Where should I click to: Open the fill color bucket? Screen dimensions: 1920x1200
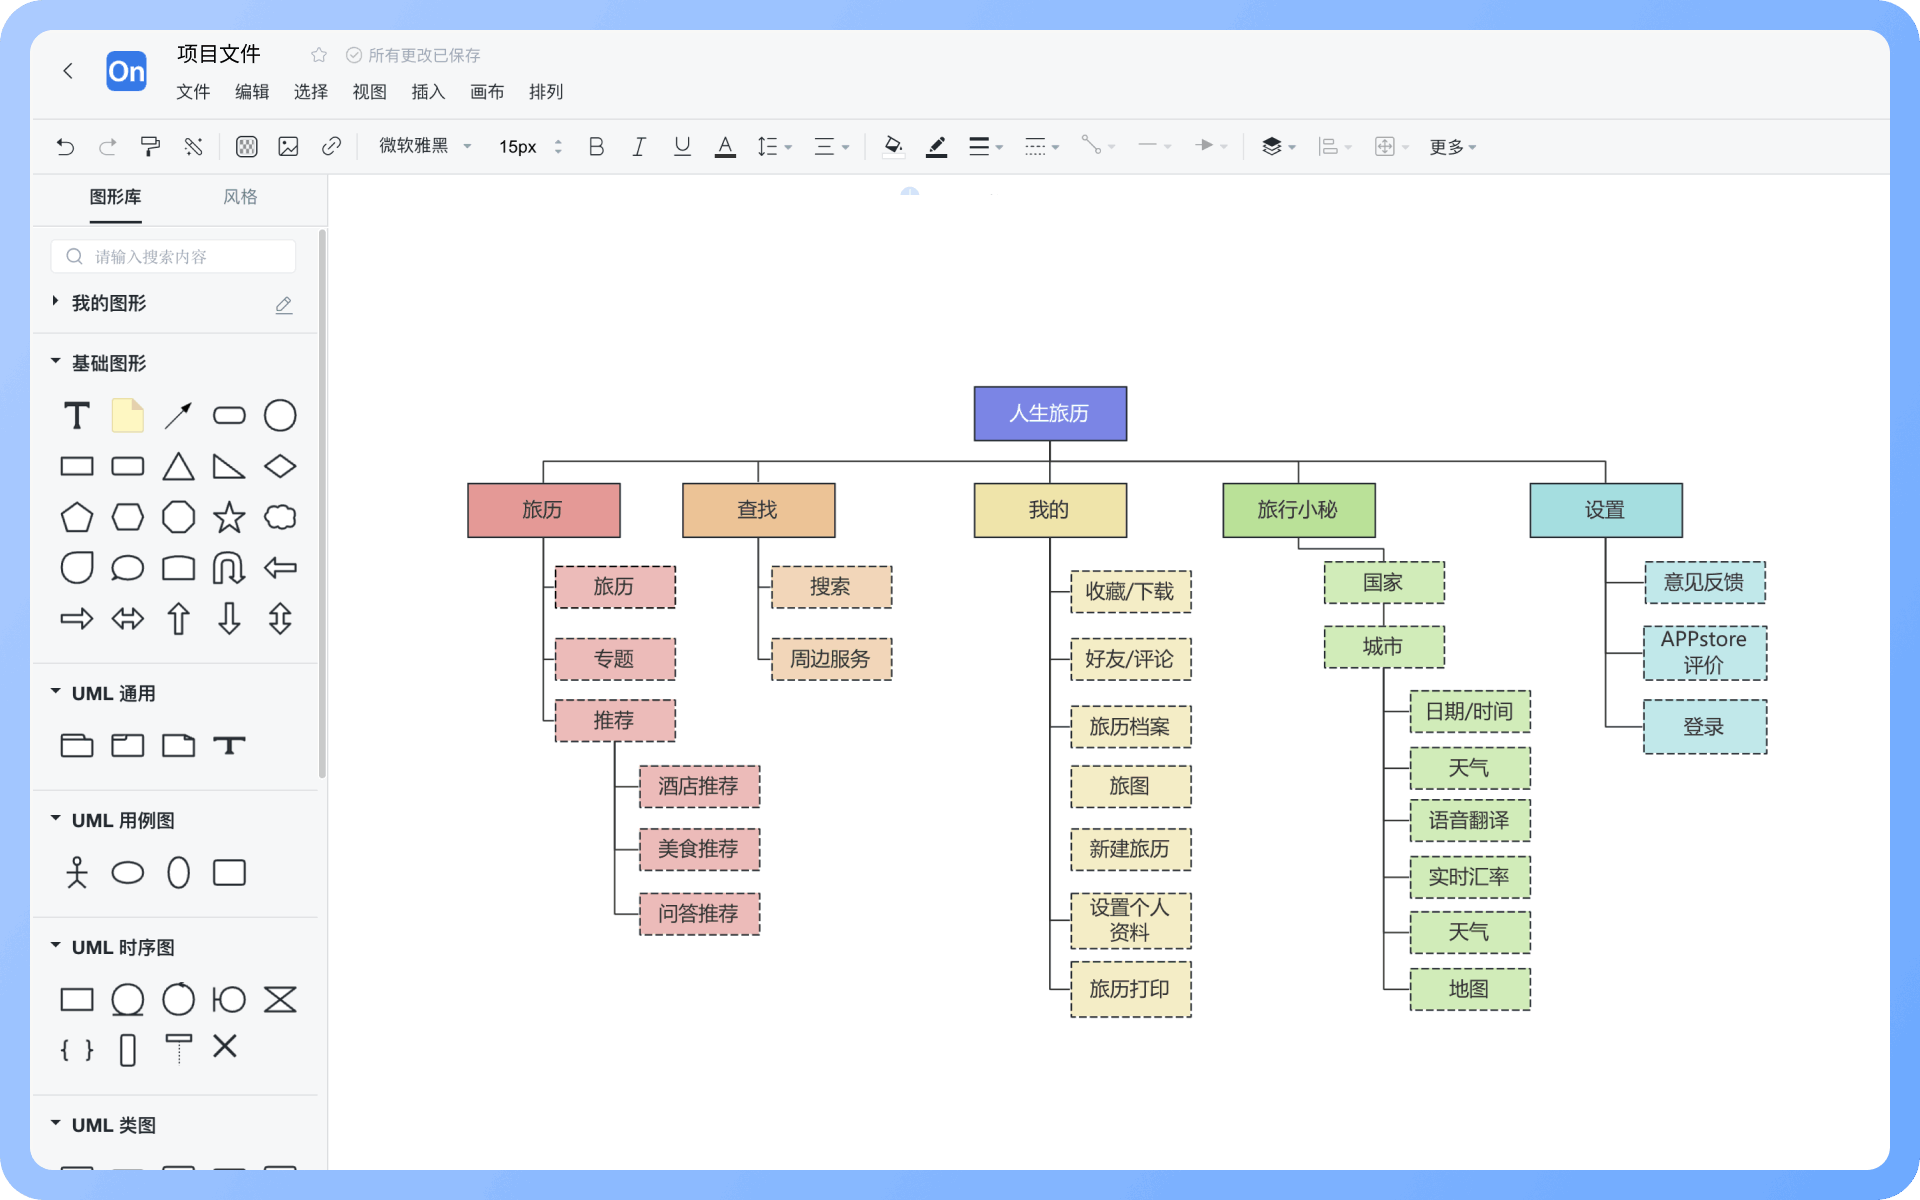[893, 147]
